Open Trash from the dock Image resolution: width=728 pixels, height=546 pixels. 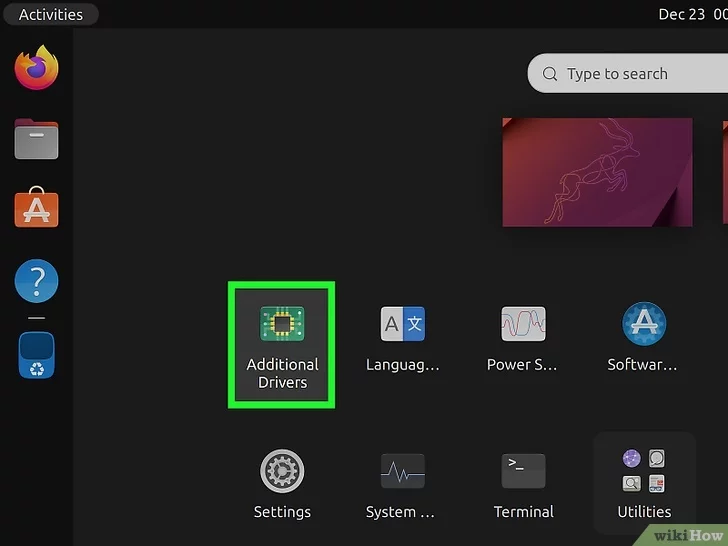tap(36, 355)
